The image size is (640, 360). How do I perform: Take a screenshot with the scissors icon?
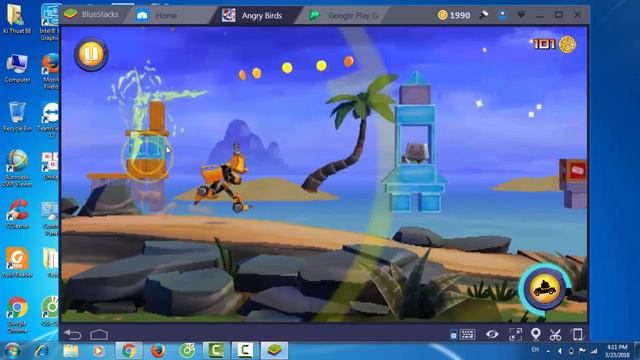coord(555,334)
